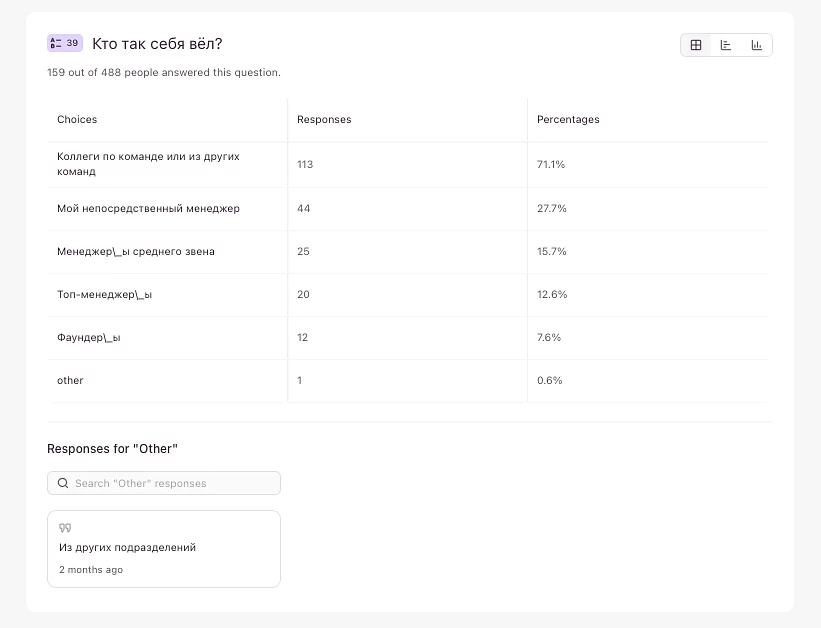Switch to table view icon
This screenshot has height=628, width=821.
pyautogui.click(x=696, y=45)
